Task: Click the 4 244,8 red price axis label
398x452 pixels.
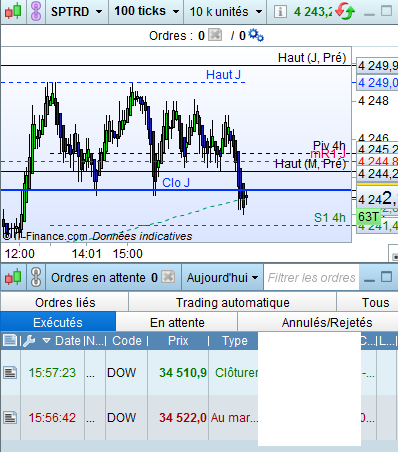Action: tap(377, 162)
